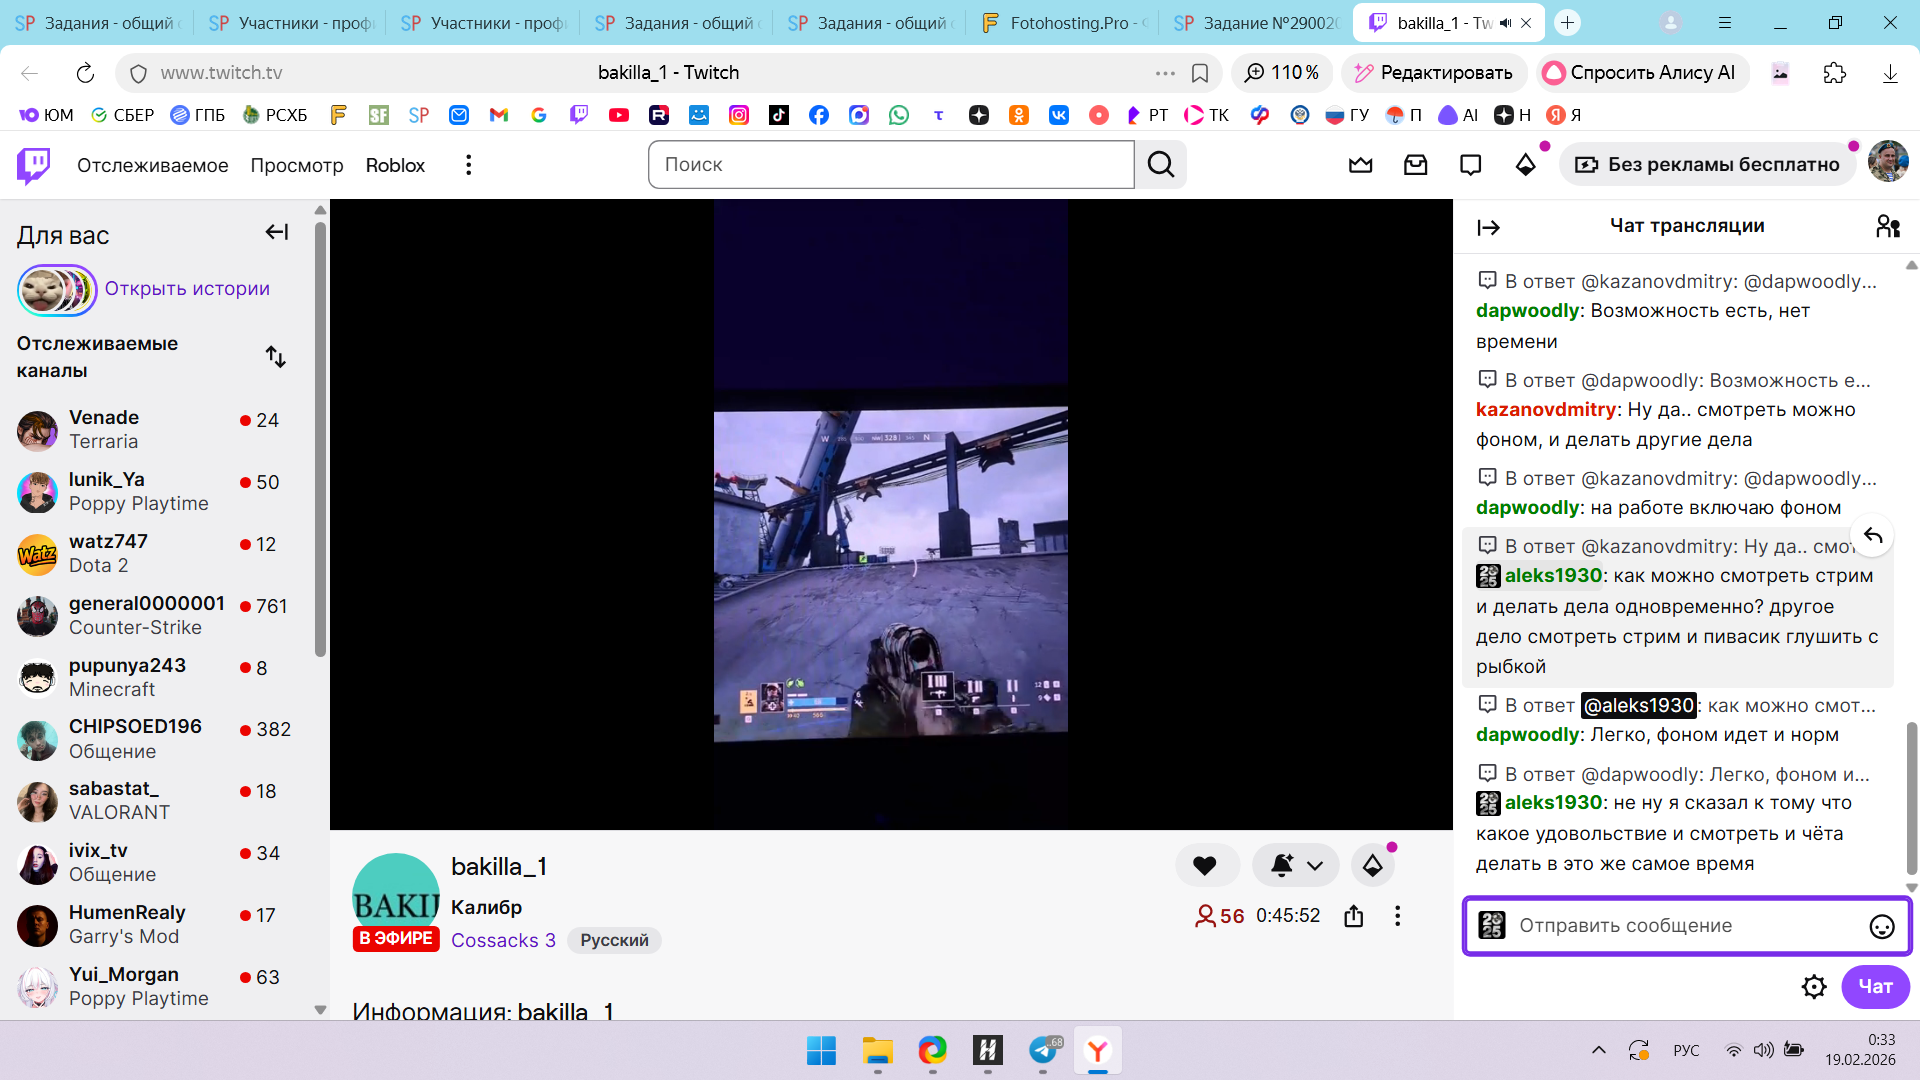This screenshot has width=1920, height=1080.
Task: Expand notification bell dropdown
Action: coord(1314,866)
